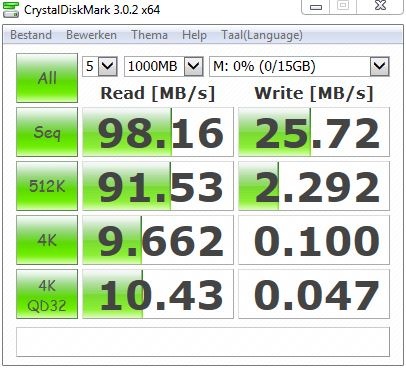
Task: Open the Help menu
Action: (x=194, y=35)
